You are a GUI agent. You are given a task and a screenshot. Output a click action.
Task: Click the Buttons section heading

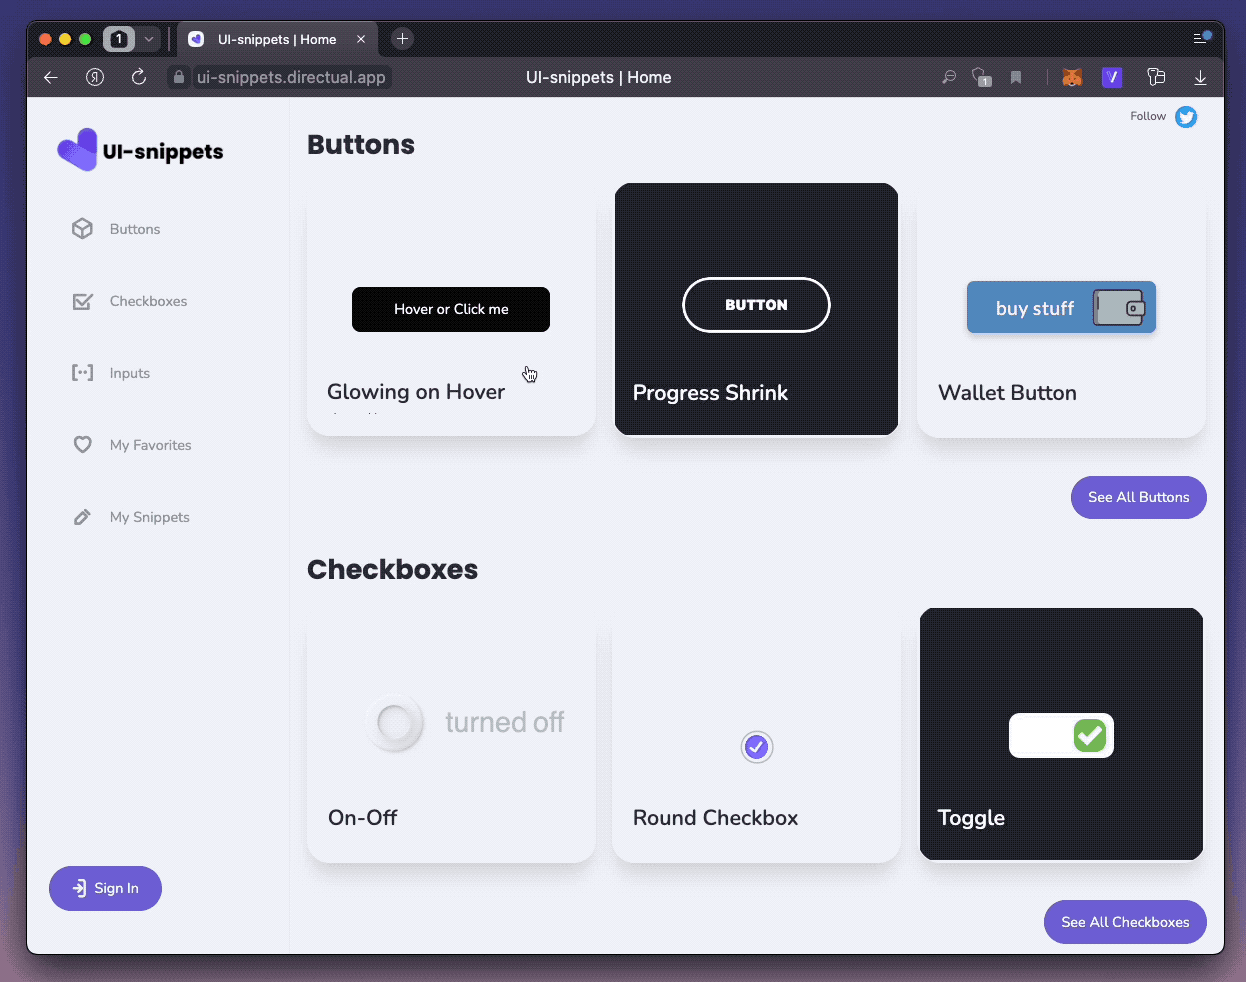[x=361, y=144]
